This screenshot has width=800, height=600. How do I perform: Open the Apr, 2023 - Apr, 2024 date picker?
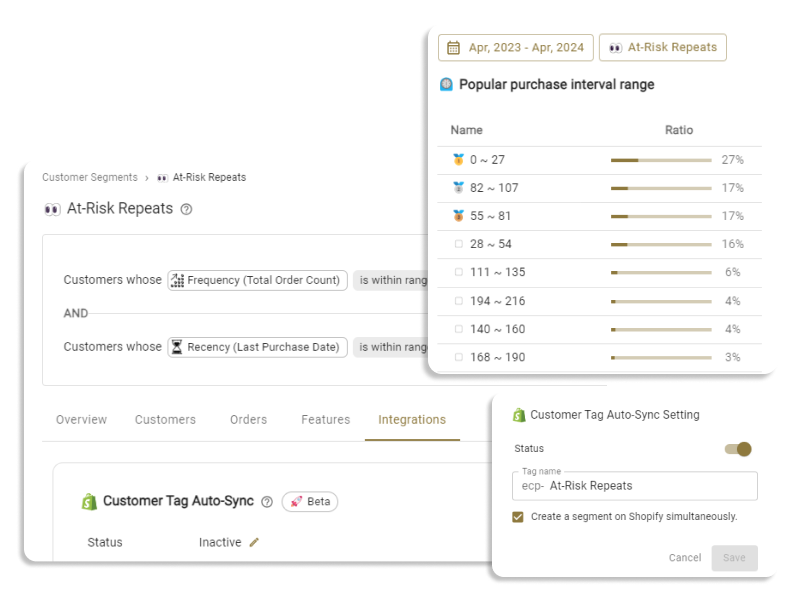515,47
